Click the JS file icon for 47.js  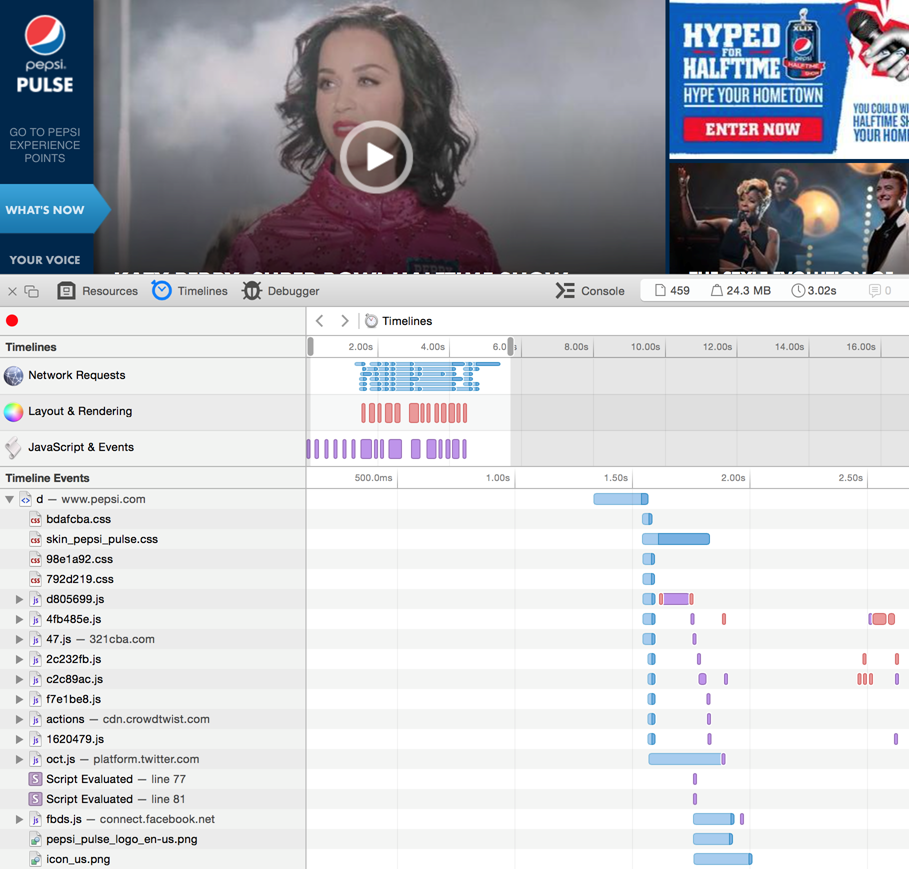coord(35,639)
